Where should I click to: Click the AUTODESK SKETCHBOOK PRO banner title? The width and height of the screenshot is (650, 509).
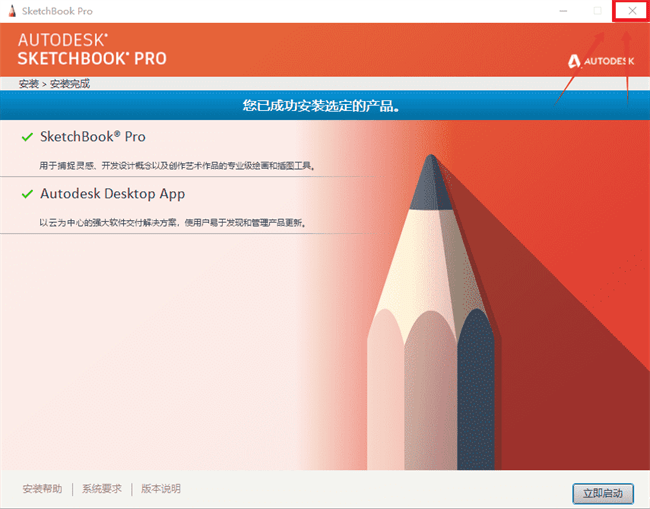click(x=92, y=49)
